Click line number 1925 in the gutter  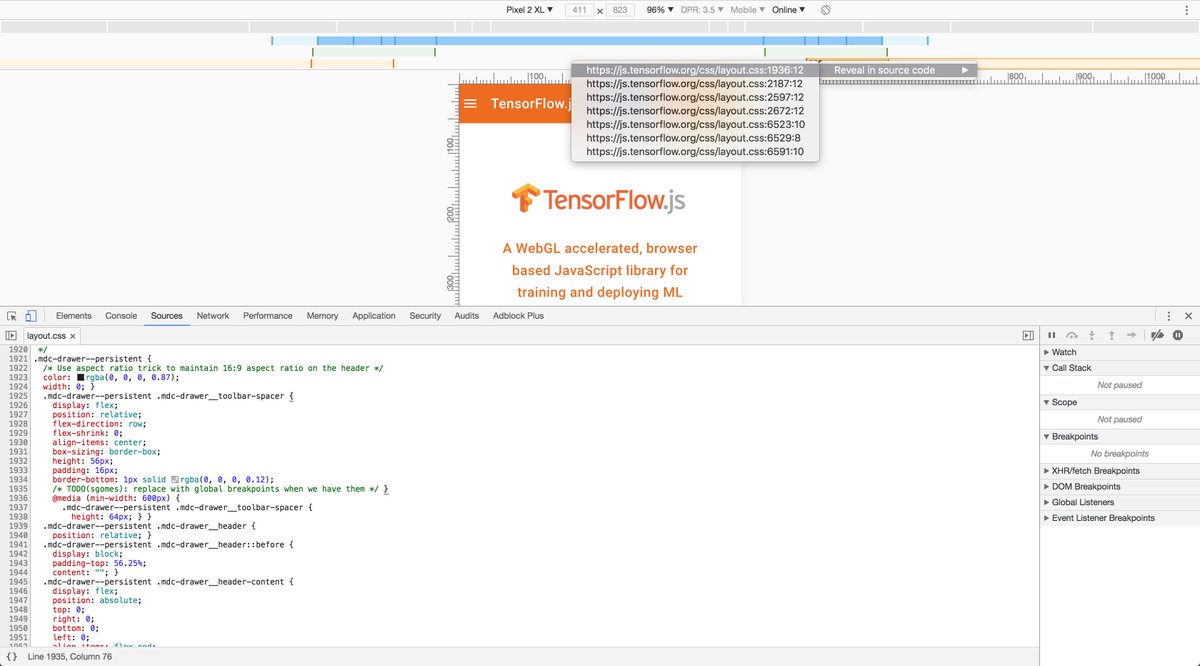[17, 396]
